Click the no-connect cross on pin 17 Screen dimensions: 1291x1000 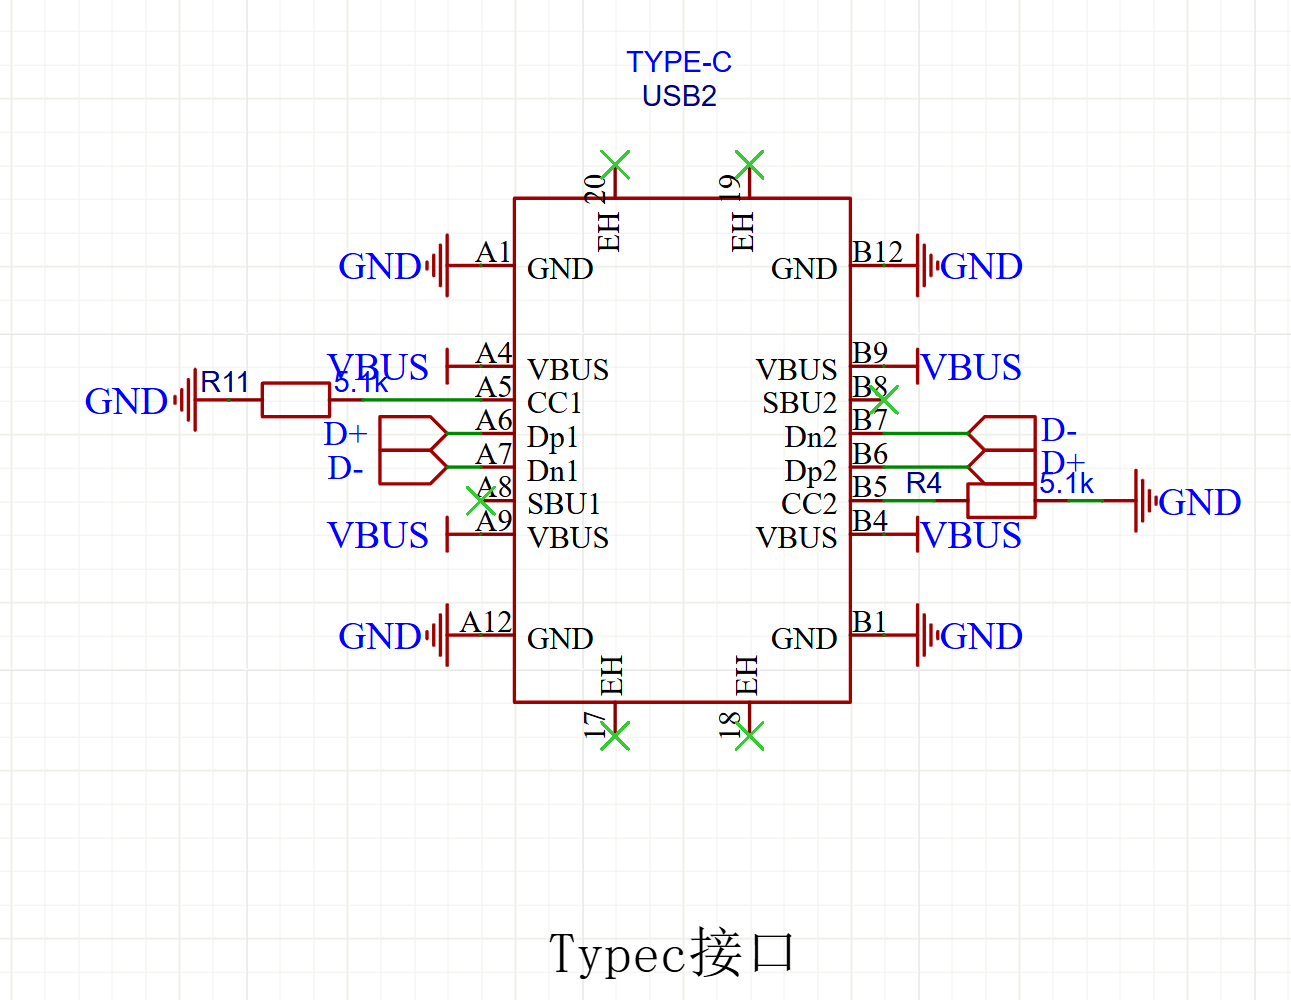click(615, 736)
